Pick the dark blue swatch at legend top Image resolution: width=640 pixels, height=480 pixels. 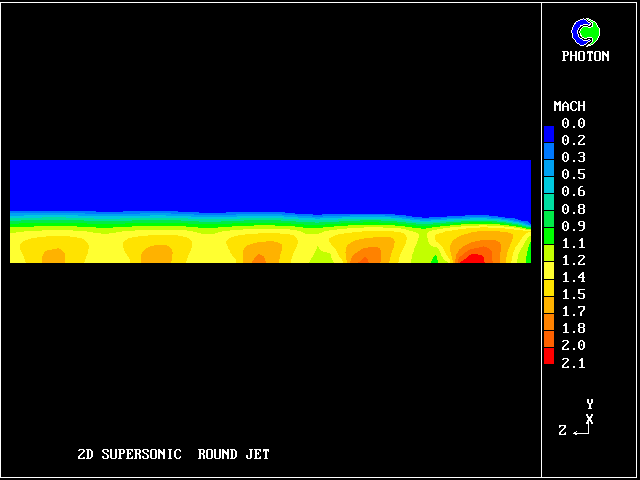(548, 132)
